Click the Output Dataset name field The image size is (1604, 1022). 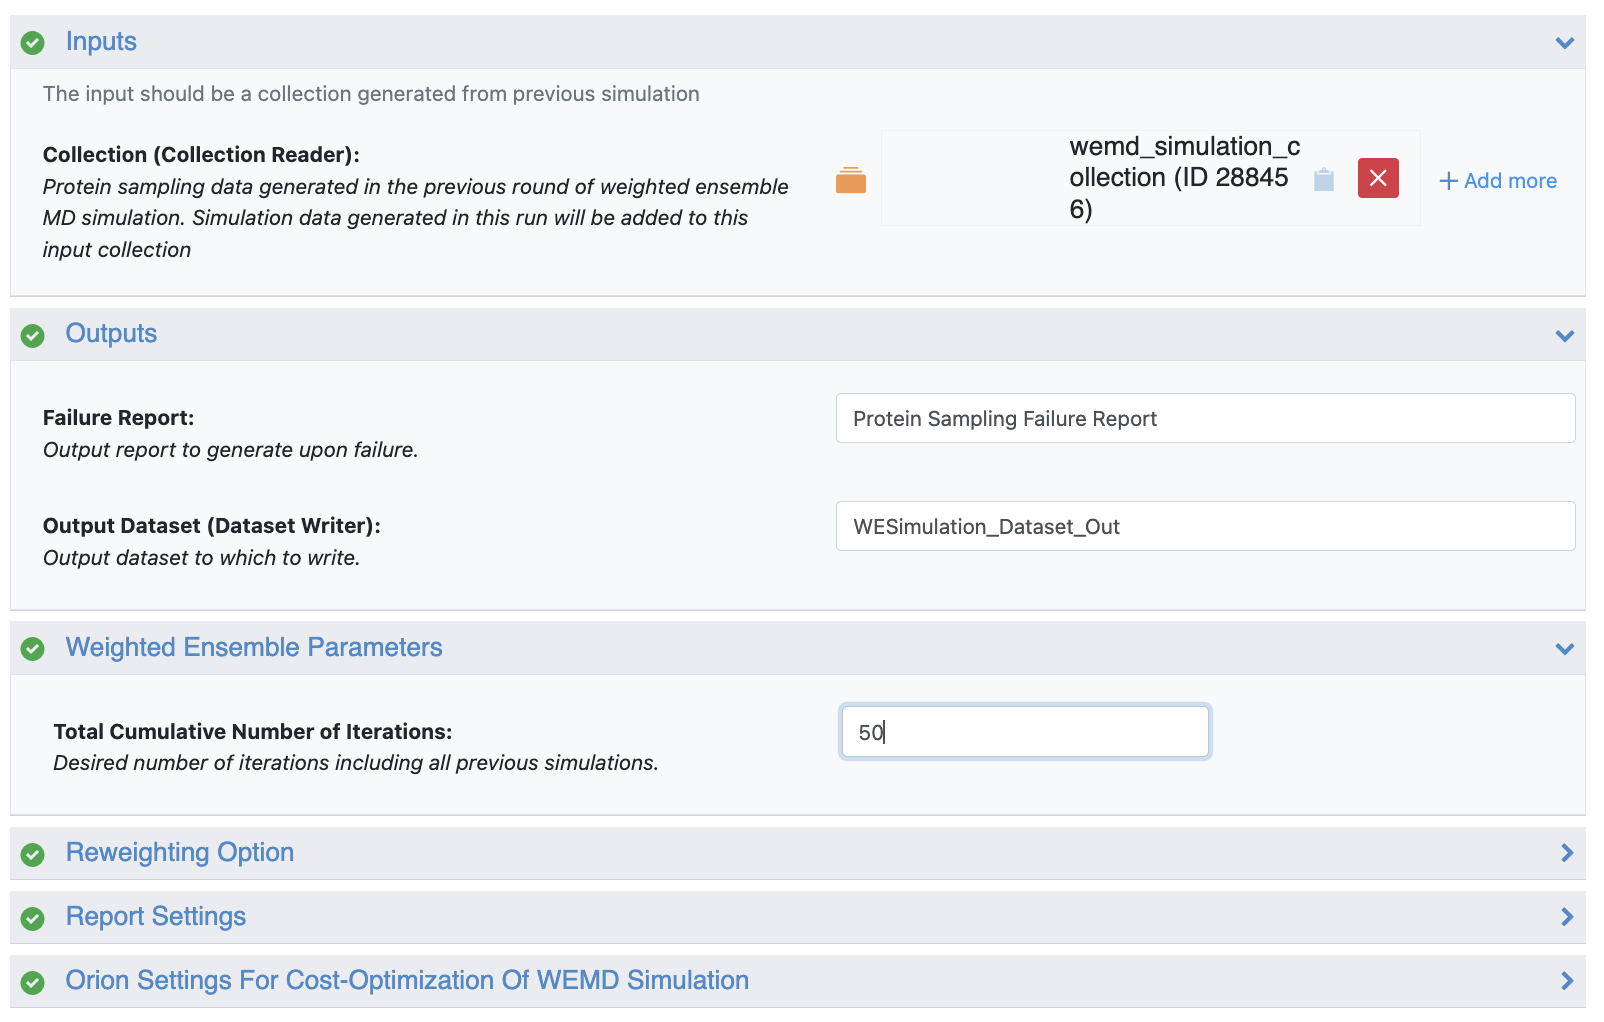coord(1205,527)
